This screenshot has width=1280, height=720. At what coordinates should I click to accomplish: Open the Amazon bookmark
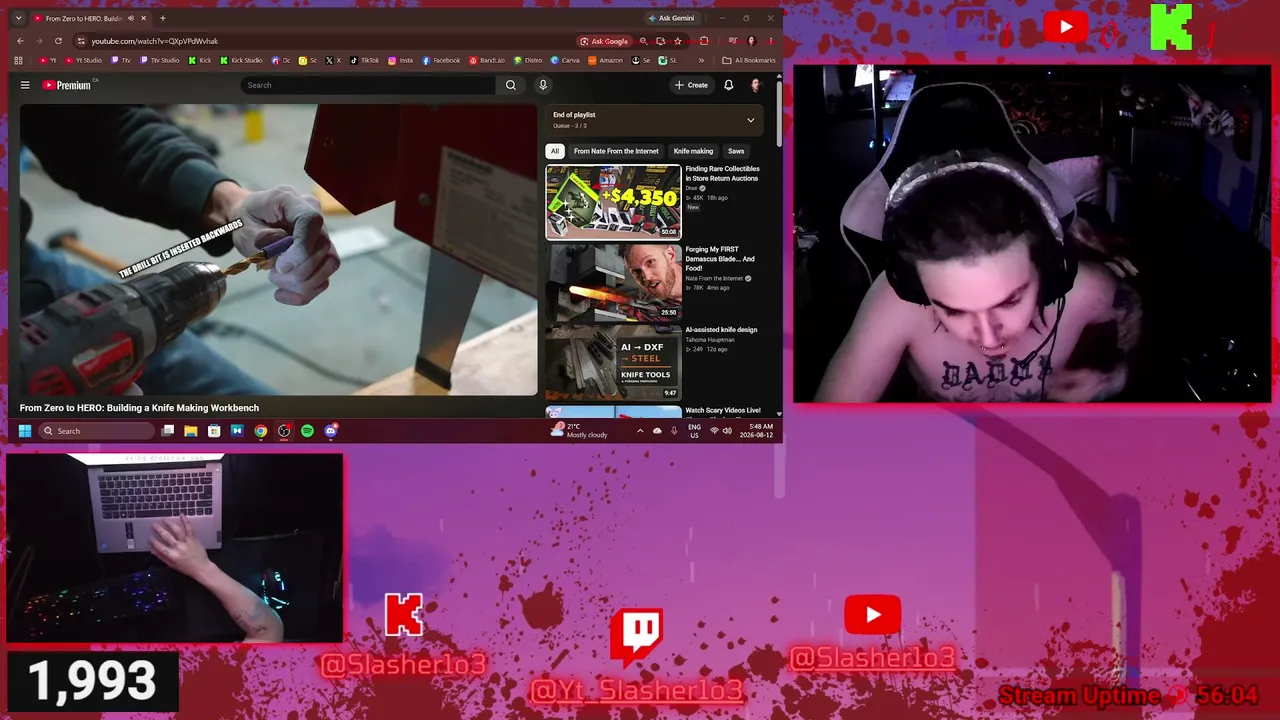[606, 60]
